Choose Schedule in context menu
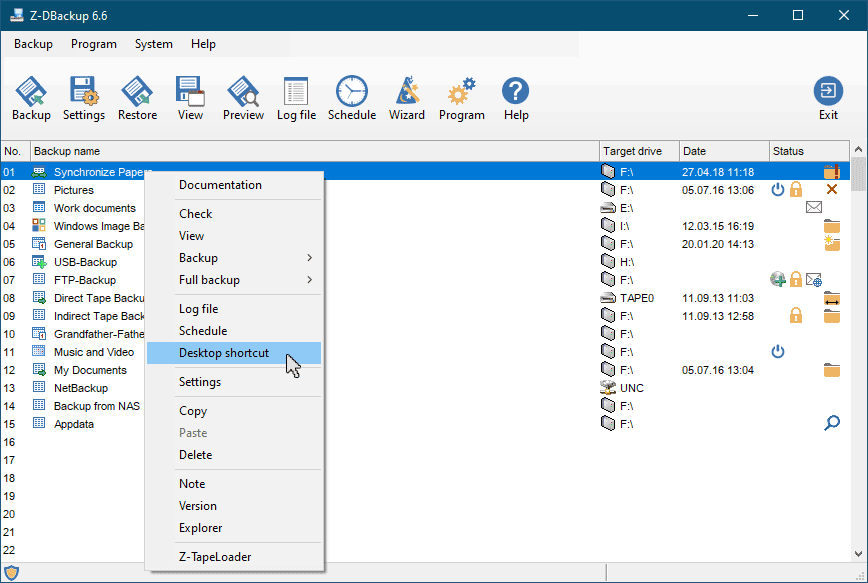868x583 pixels. [x=234, y=331]
